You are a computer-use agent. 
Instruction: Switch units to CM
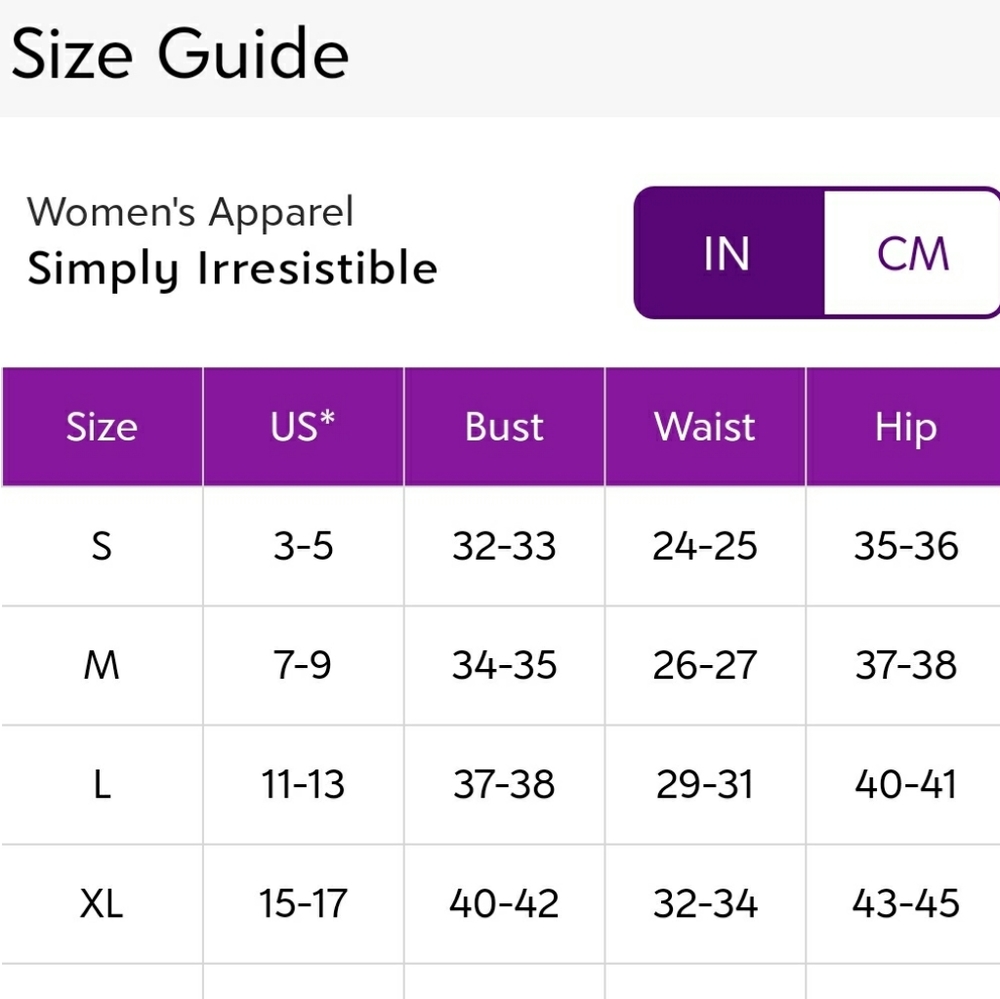912,253
